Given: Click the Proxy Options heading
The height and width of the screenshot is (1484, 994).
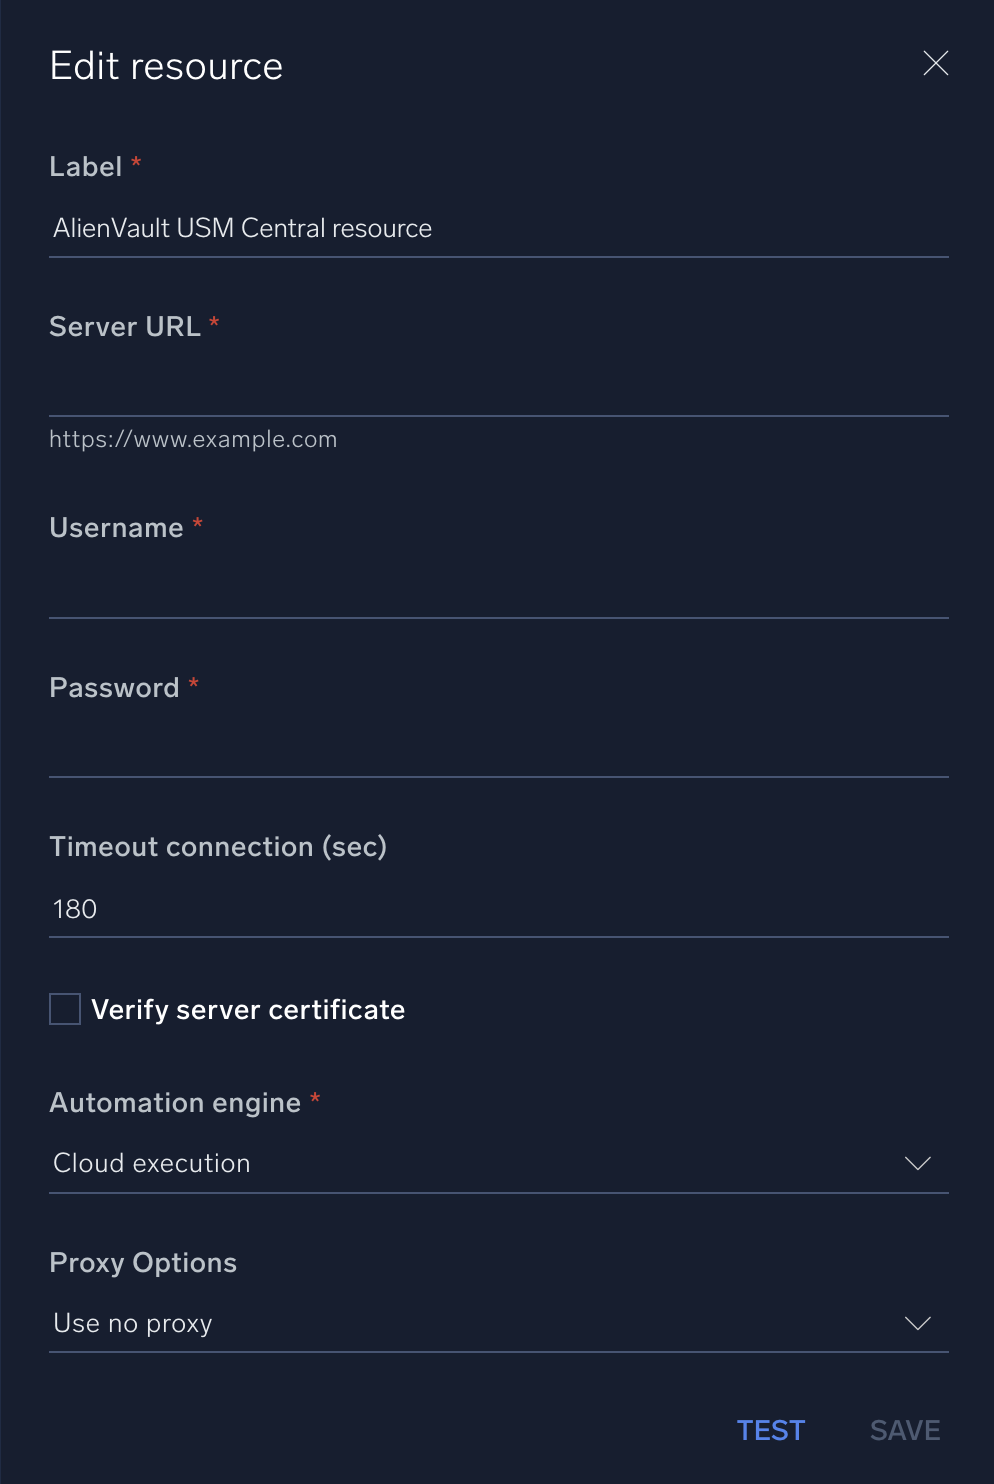Looking at the screenshot, I should coord(143,1262).
